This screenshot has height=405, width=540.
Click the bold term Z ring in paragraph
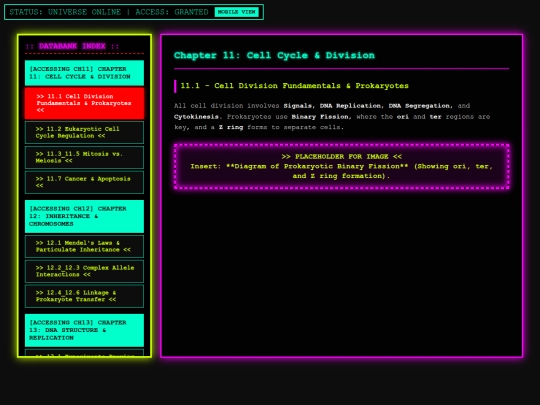click(x=231, y=127)
